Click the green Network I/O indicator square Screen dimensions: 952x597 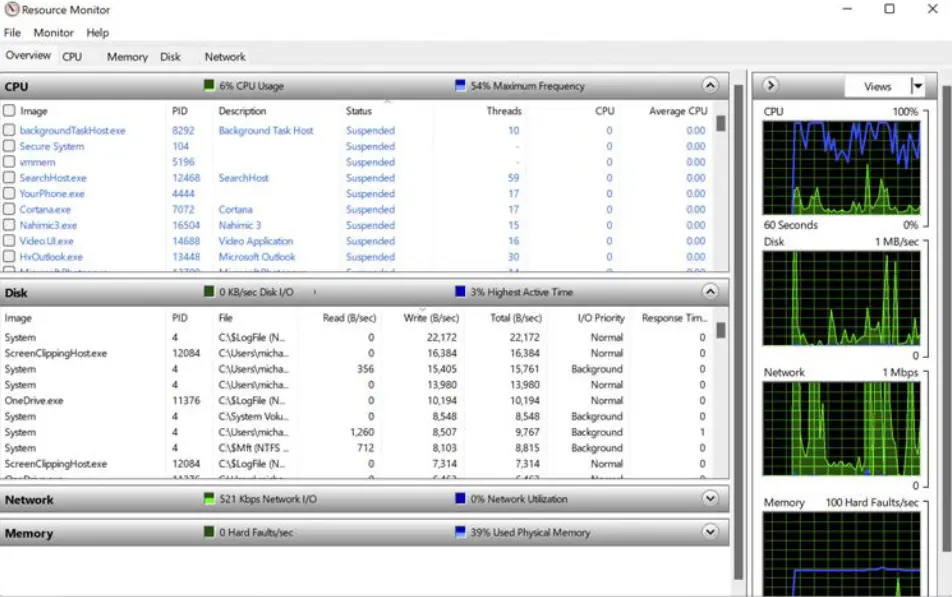(x=210, y=499)
